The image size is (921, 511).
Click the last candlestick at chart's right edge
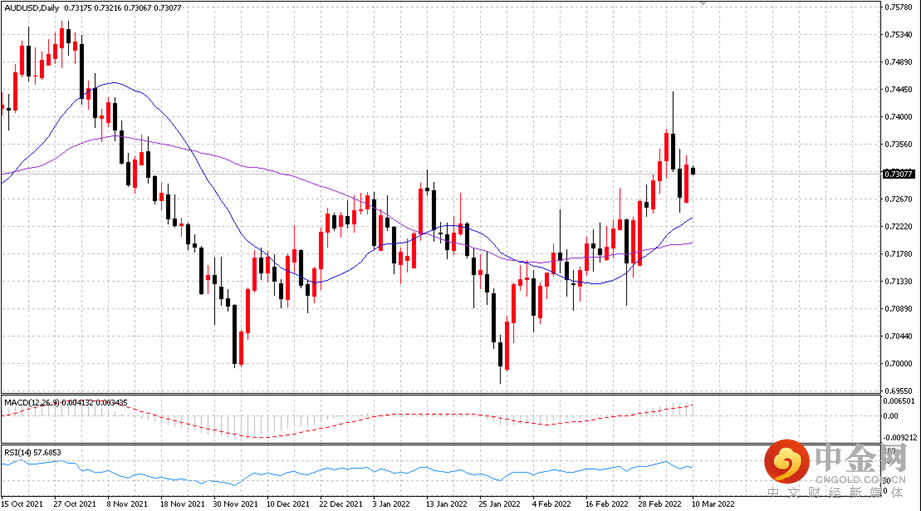click(x=693, y=171)
